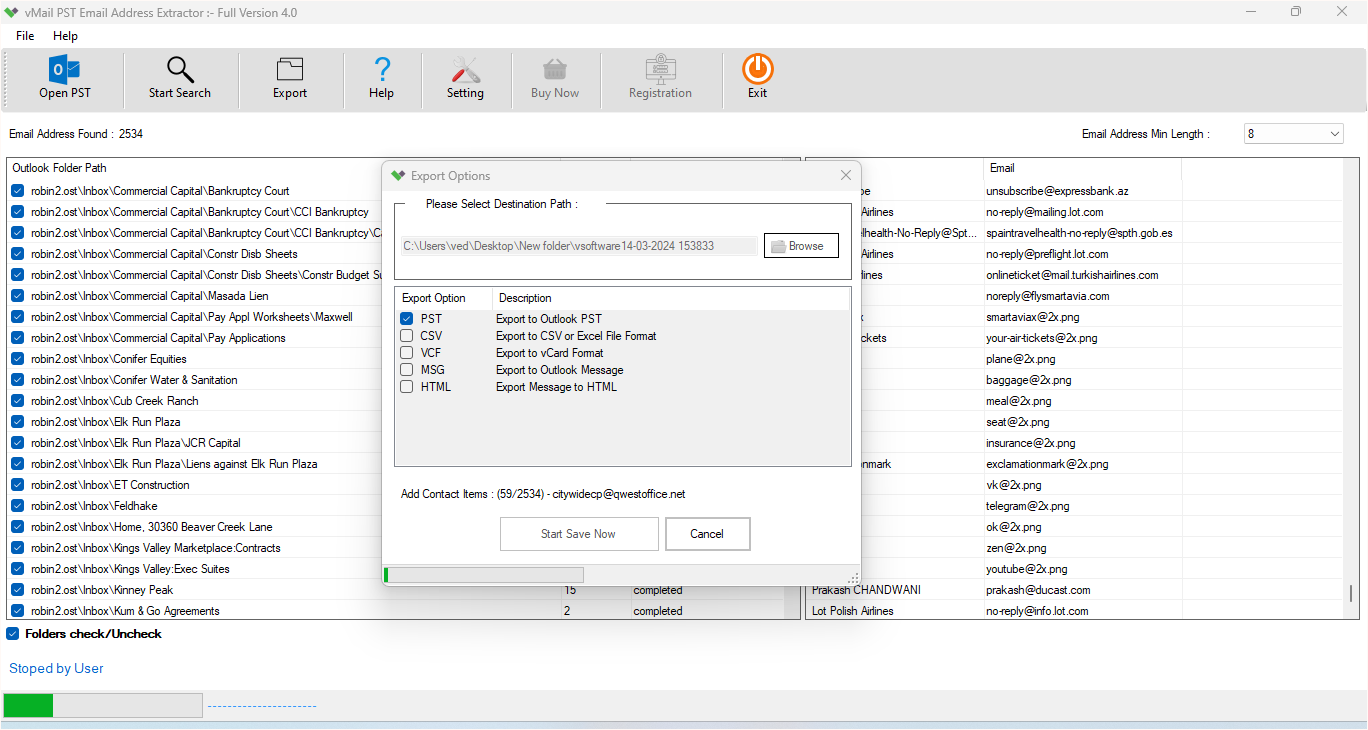Click the Registration icon
Screen dimensions: 1368x730
tap(660, 70)
